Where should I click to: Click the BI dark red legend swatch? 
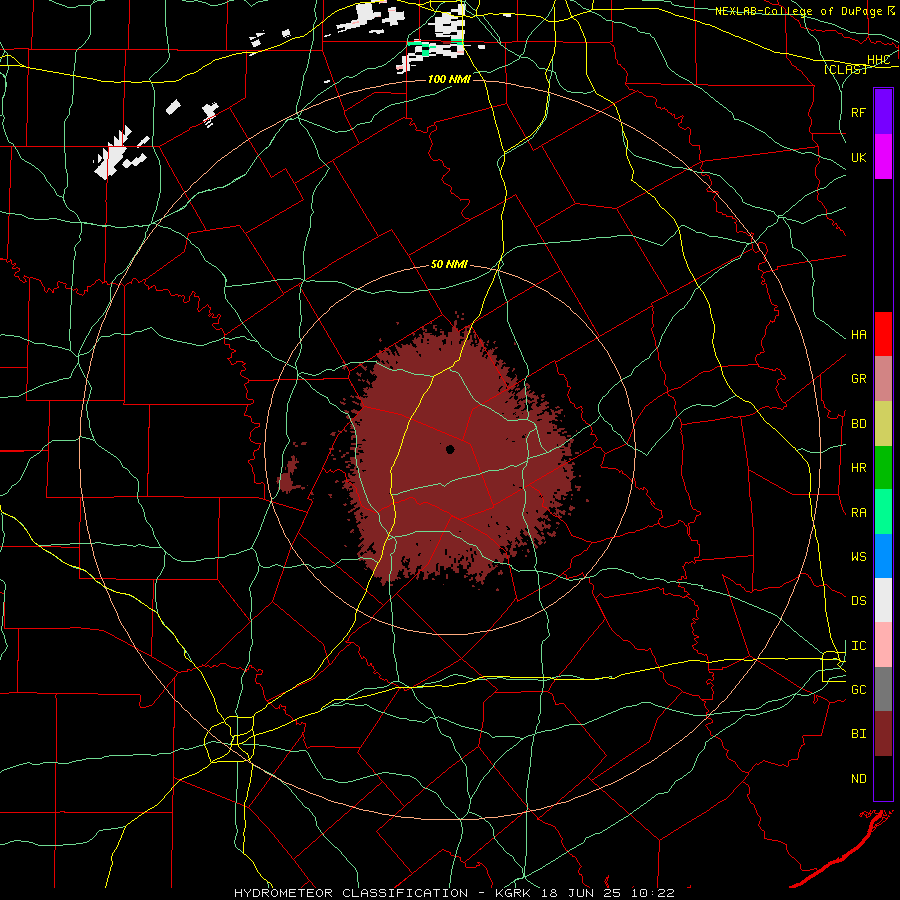coord(883,734)
